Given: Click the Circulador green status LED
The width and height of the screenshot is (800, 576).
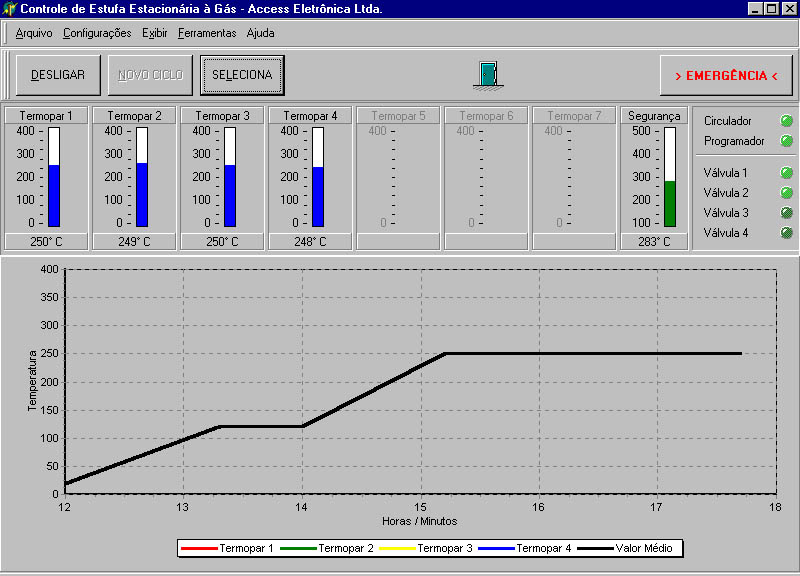Looking at the screenshot, I should coord(786,121).
